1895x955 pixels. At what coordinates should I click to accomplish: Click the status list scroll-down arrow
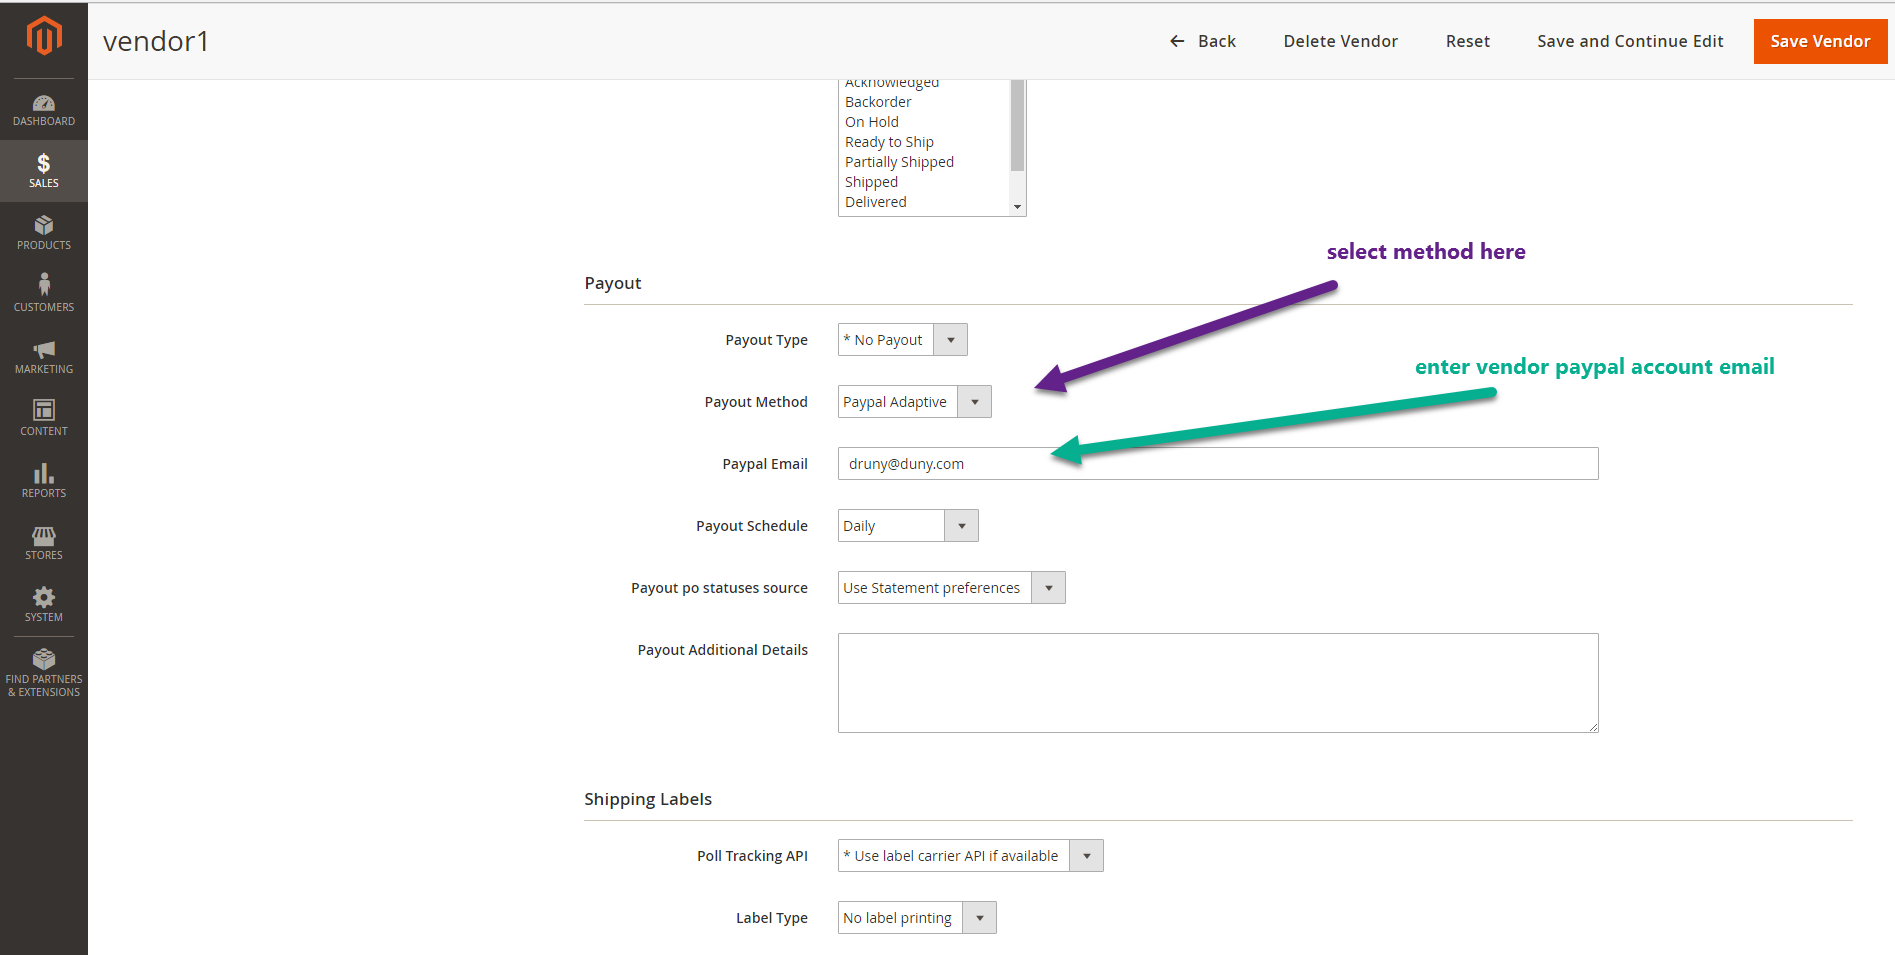[1017, 207]
